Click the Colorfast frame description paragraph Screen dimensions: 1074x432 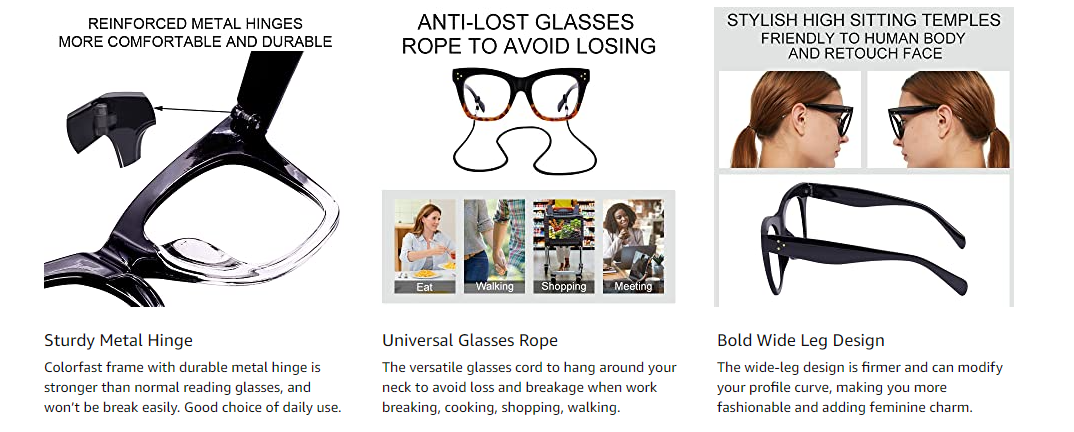click(193, 387)
